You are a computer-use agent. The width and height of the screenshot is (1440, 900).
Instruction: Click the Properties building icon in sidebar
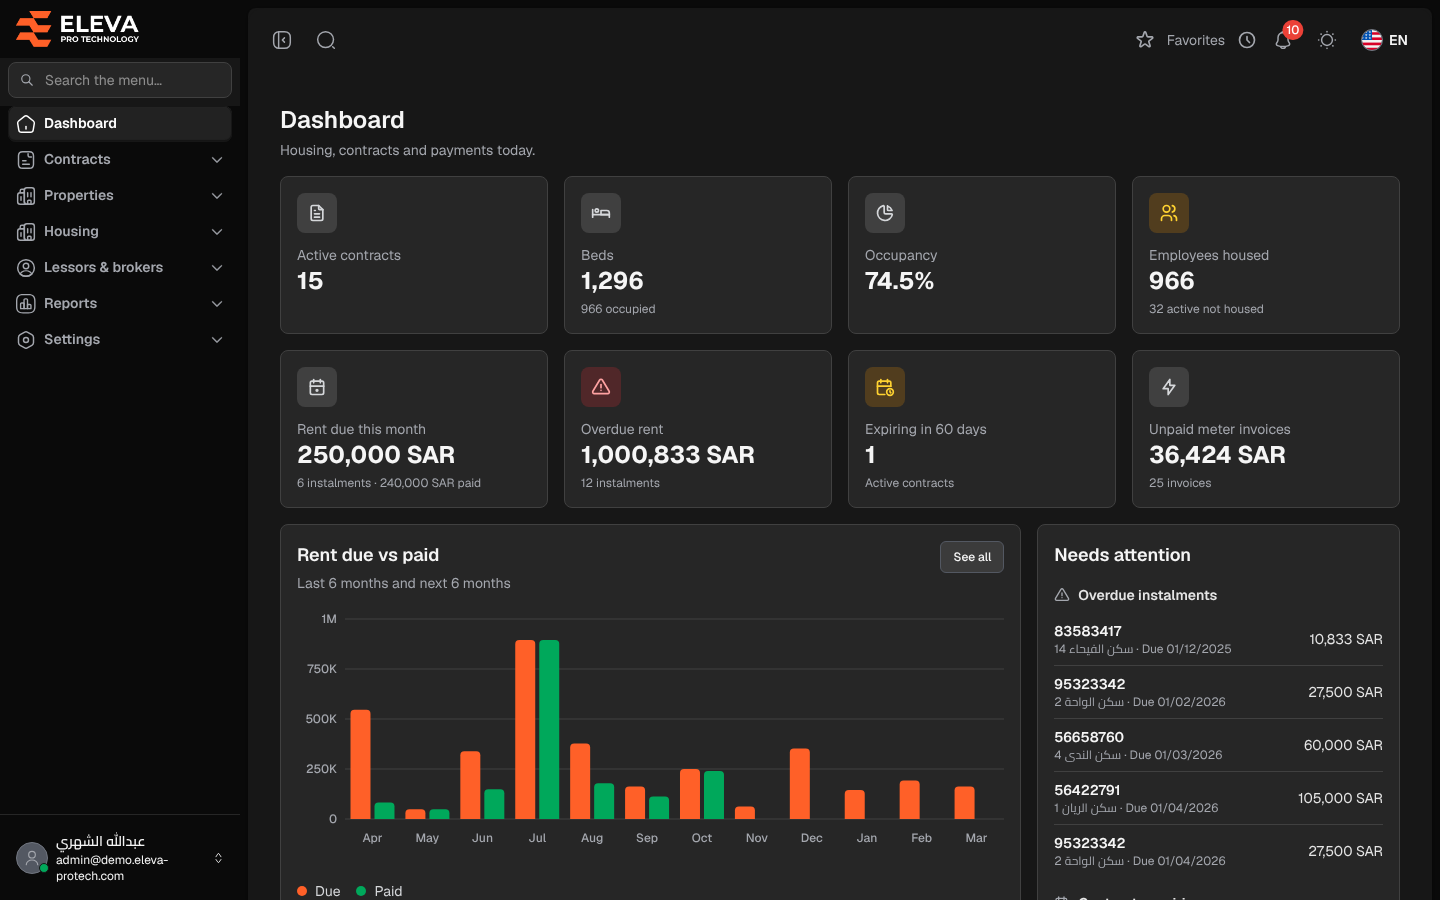(x=26, y=196)
